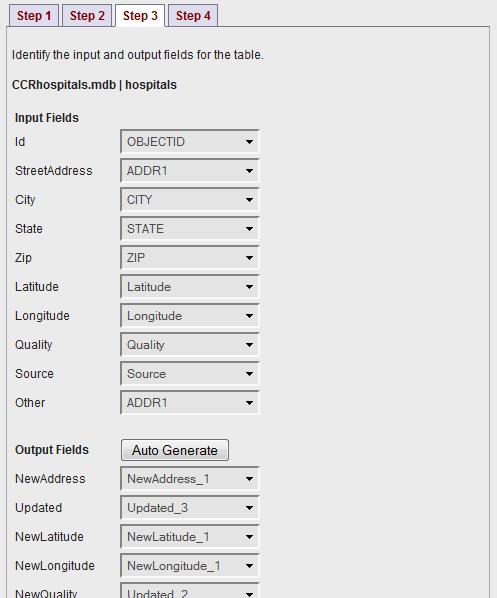
Task: Open the Latitude input field dropdown
Action: coord(190,287)
